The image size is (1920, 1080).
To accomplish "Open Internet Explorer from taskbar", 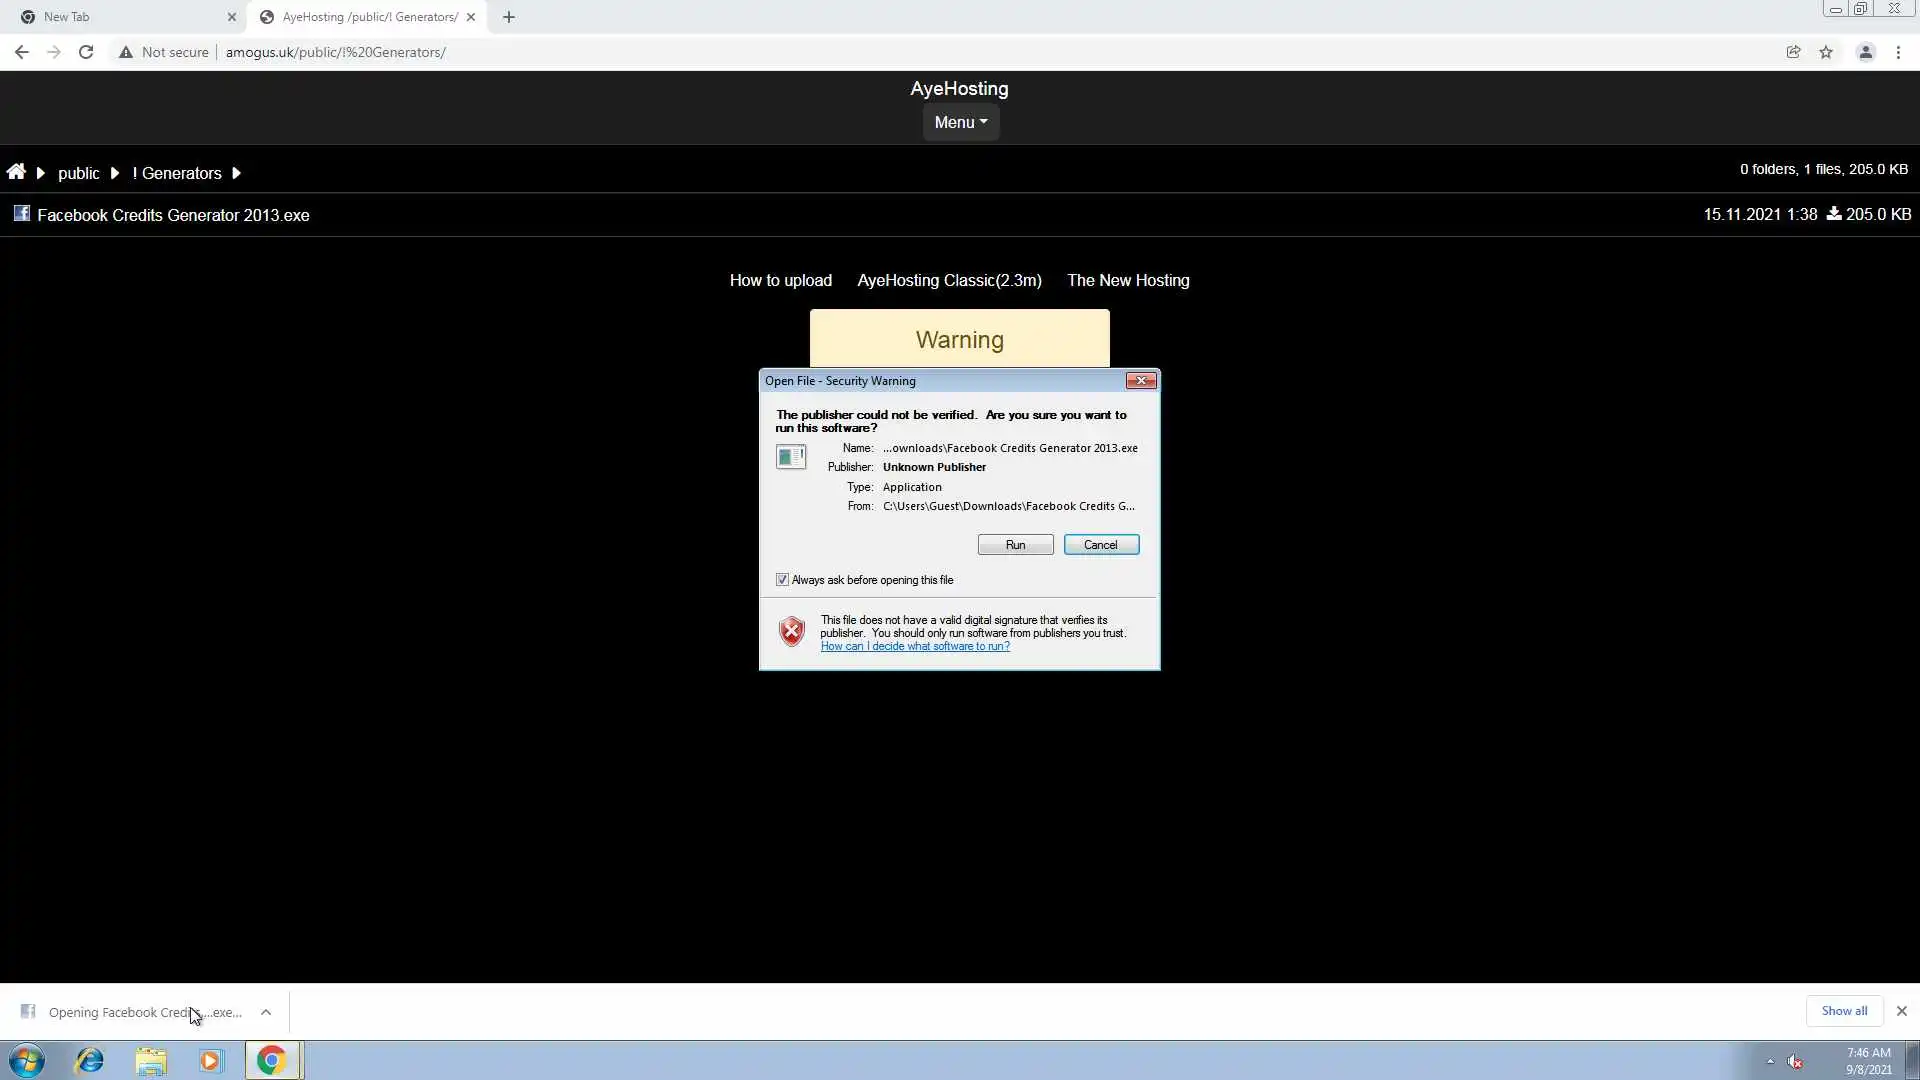I will 90,1060.
